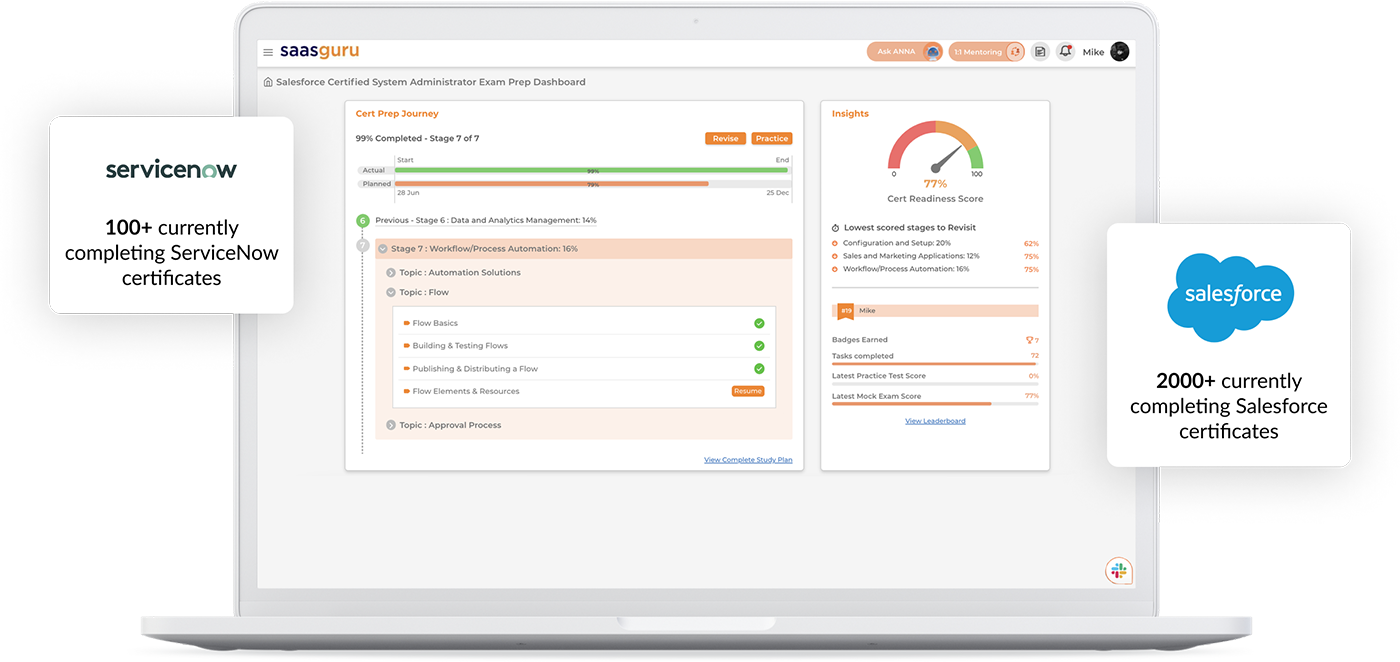This screenshot has width=1400, height=662.
Task: Click 99% Completed - Stage 7 of 7
Action: pyautogui.click(x=417, y=139)
